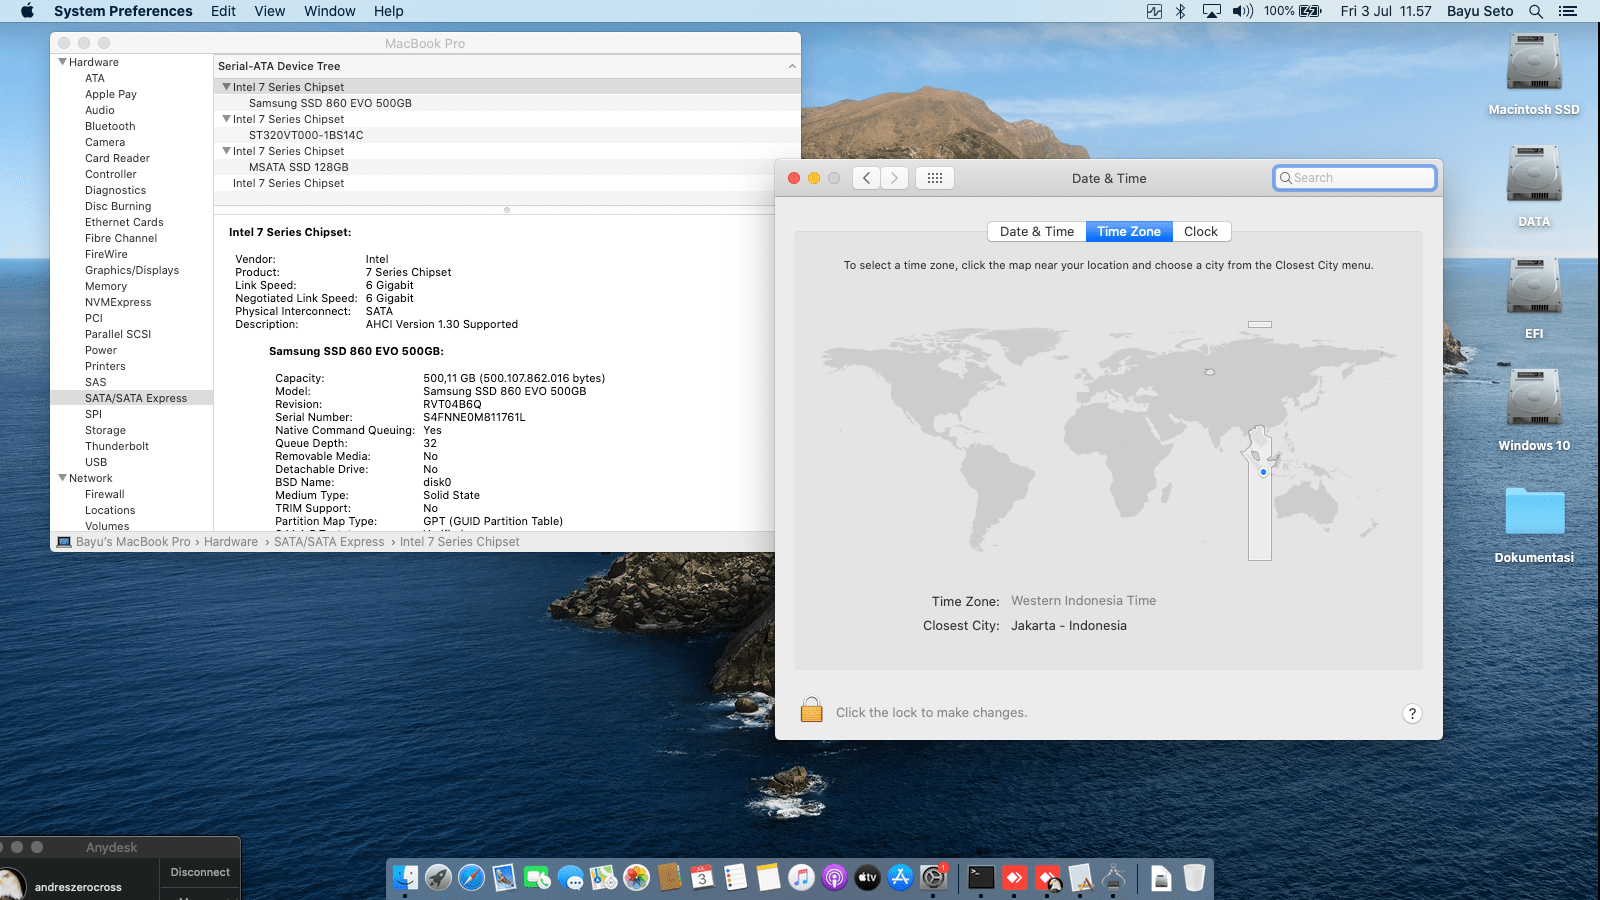
Task: Open the Edit menu
Action: (x=223, y=11)
